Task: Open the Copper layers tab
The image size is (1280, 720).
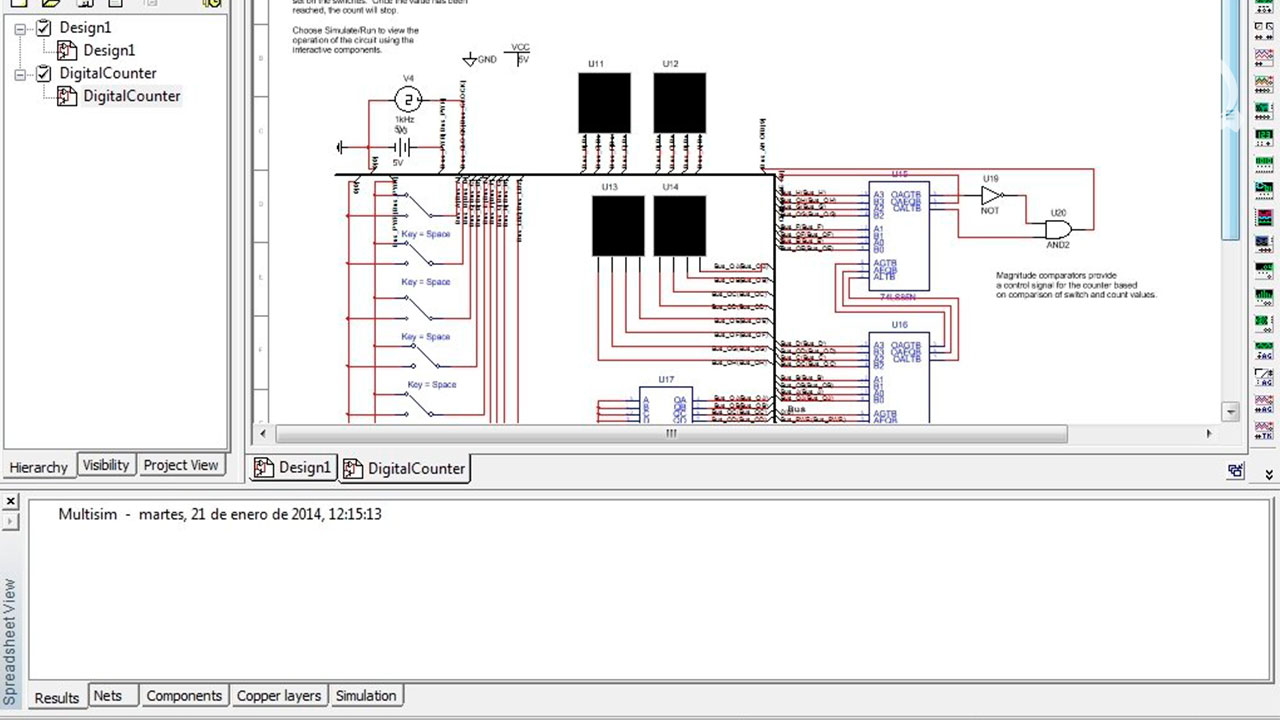Action: pos(278,696)
